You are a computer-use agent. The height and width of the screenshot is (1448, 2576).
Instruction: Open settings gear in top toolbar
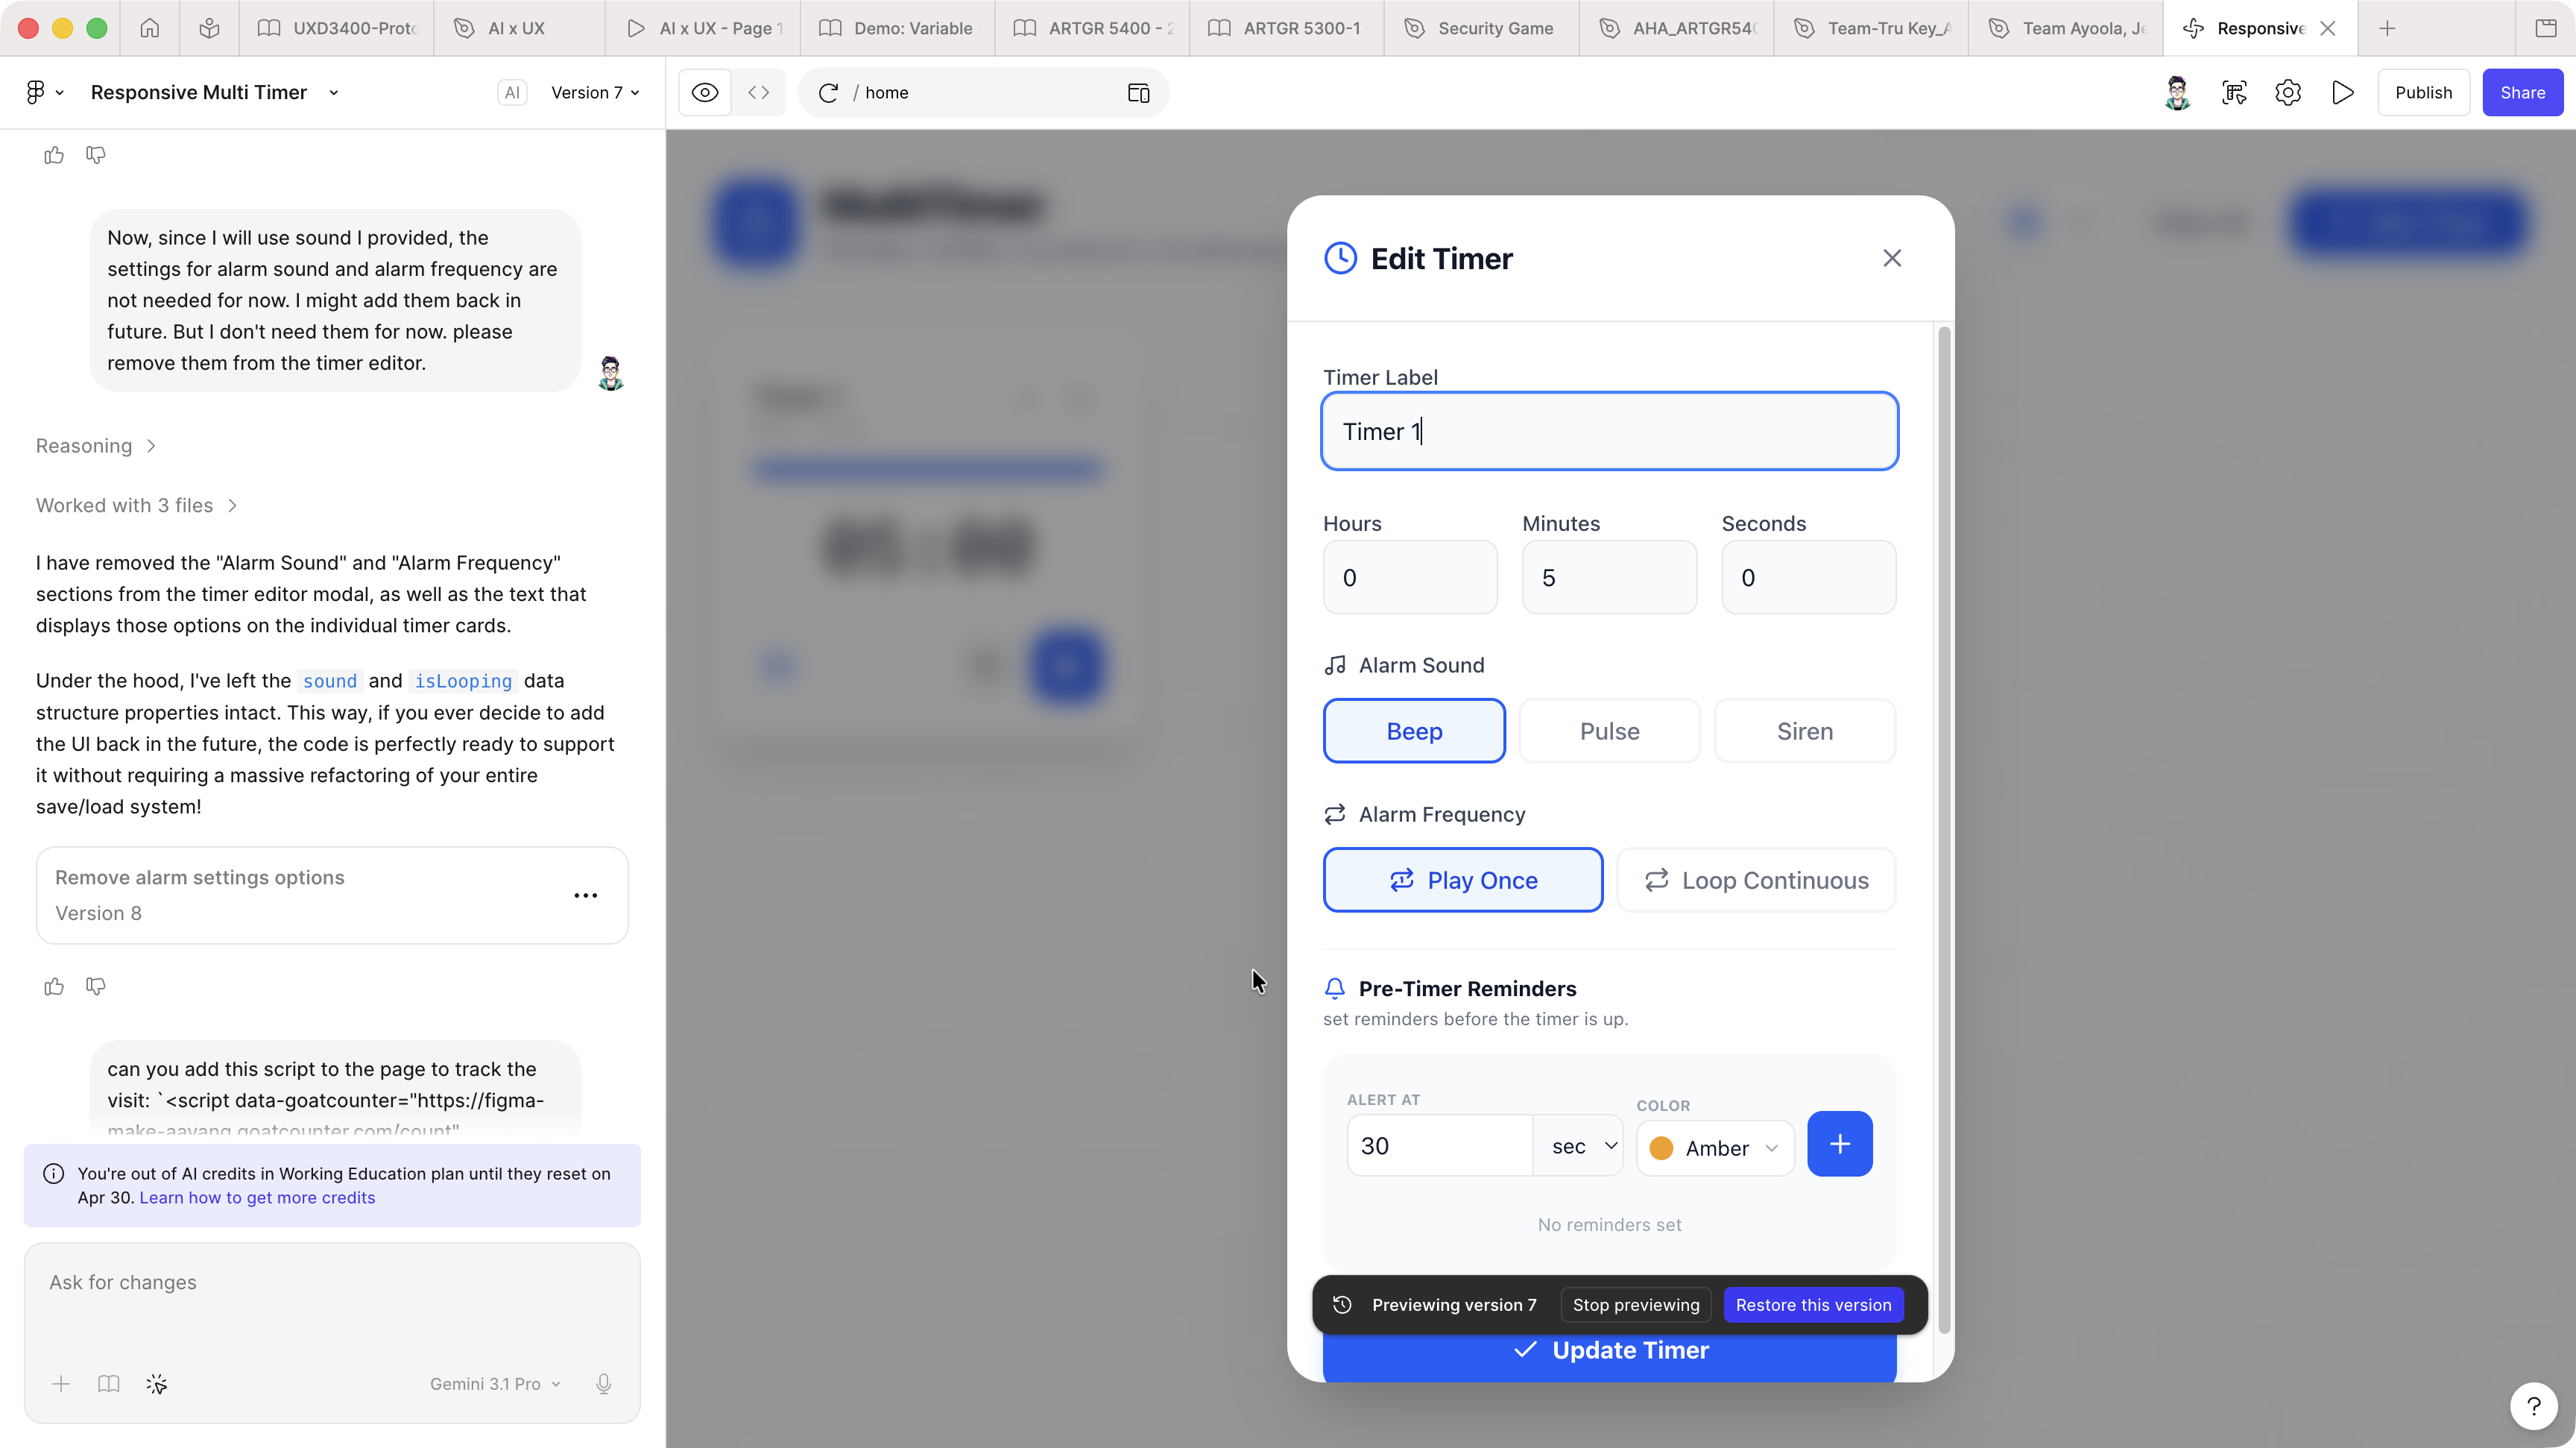(x=2288, y=93)
